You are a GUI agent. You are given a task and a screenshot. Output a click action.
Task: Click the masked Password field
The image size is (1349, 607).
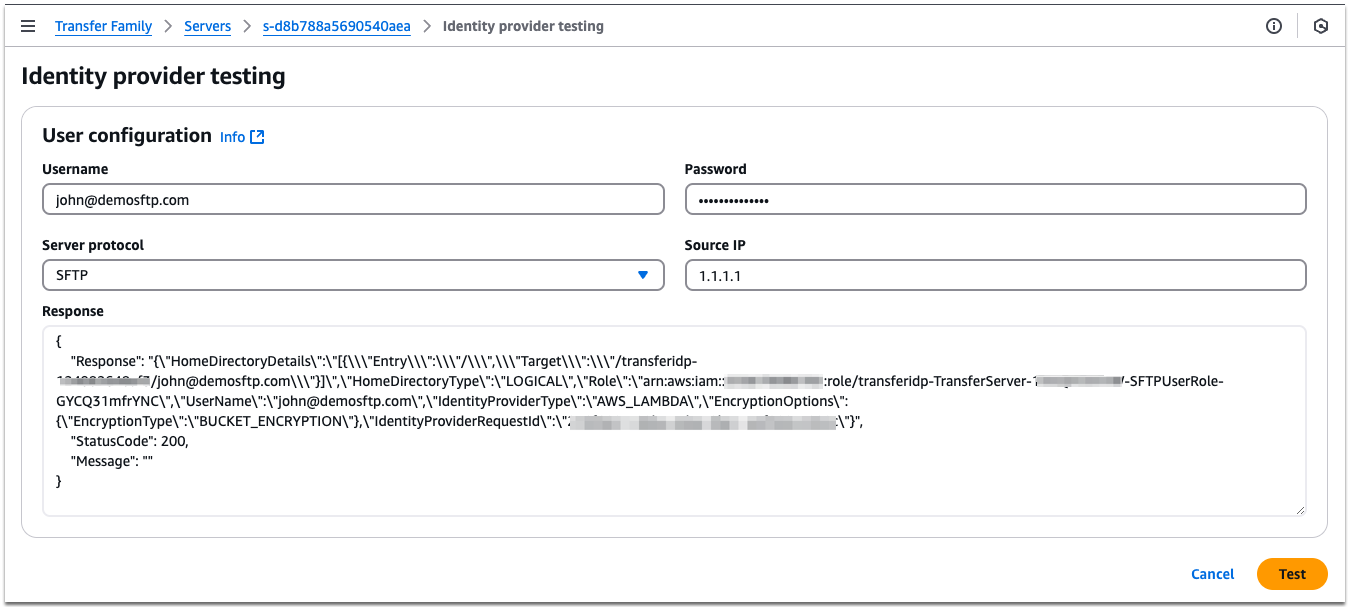click(x=995, y=199)
